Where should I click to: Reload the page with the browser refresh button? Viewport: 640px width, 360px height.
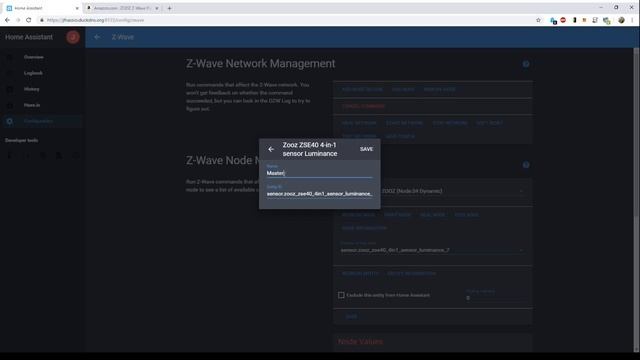pos(29,20)
